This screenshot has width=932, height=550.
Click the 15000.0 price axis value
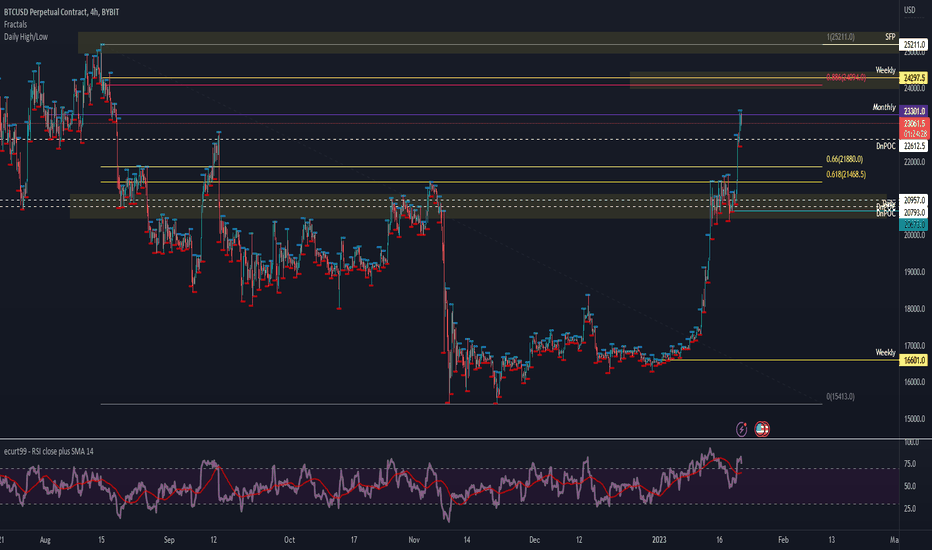pyautogui.click(x=914, y=419)
